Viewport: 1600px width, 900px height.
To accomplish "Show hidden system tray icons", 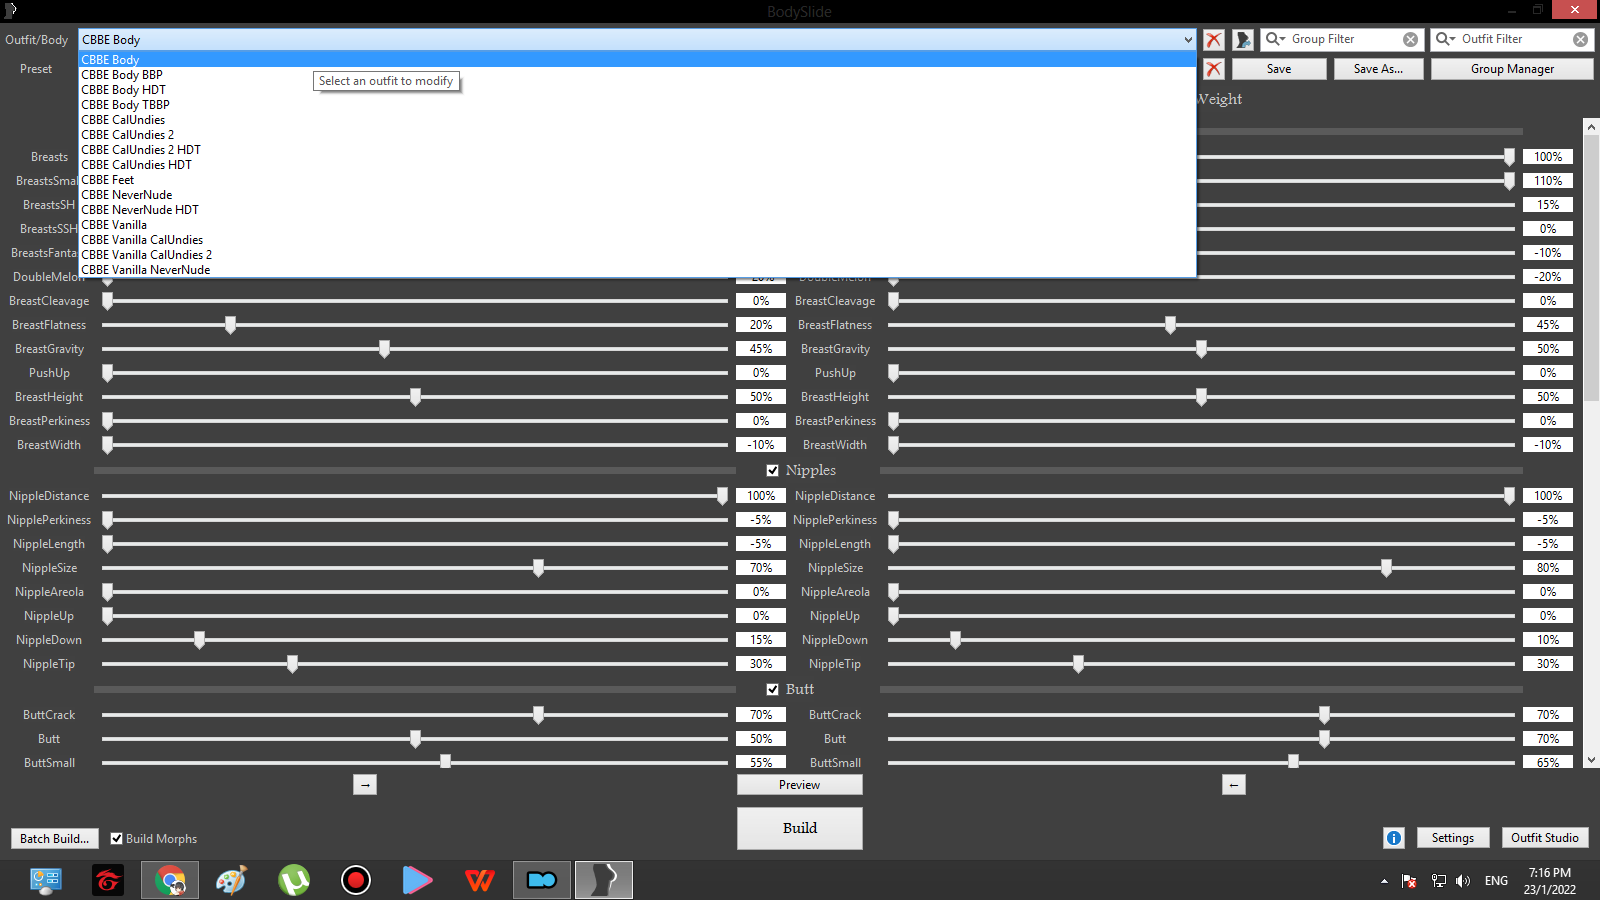I will pos(1384,881).
